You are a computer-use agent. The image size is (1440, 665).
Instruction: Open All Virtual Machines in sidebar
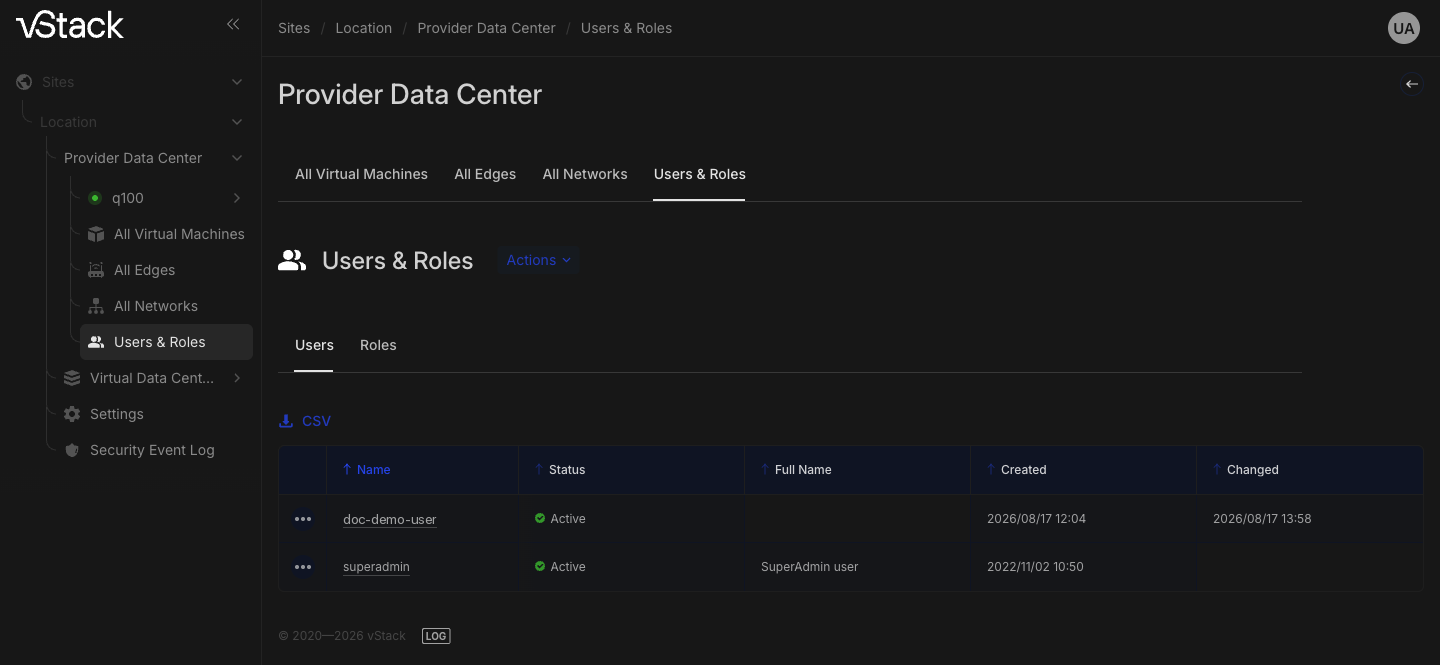tap(179, 234)
